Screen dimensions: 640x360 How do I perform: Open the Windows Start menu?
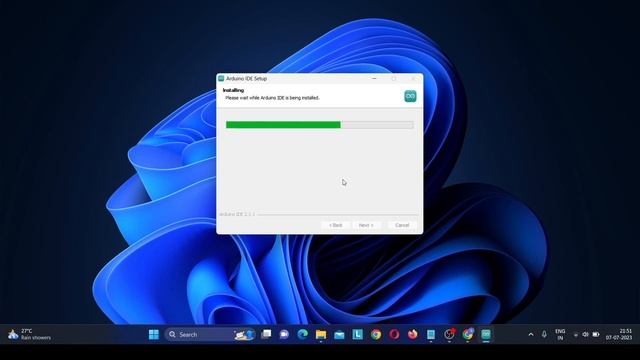(x=154, y=335)
